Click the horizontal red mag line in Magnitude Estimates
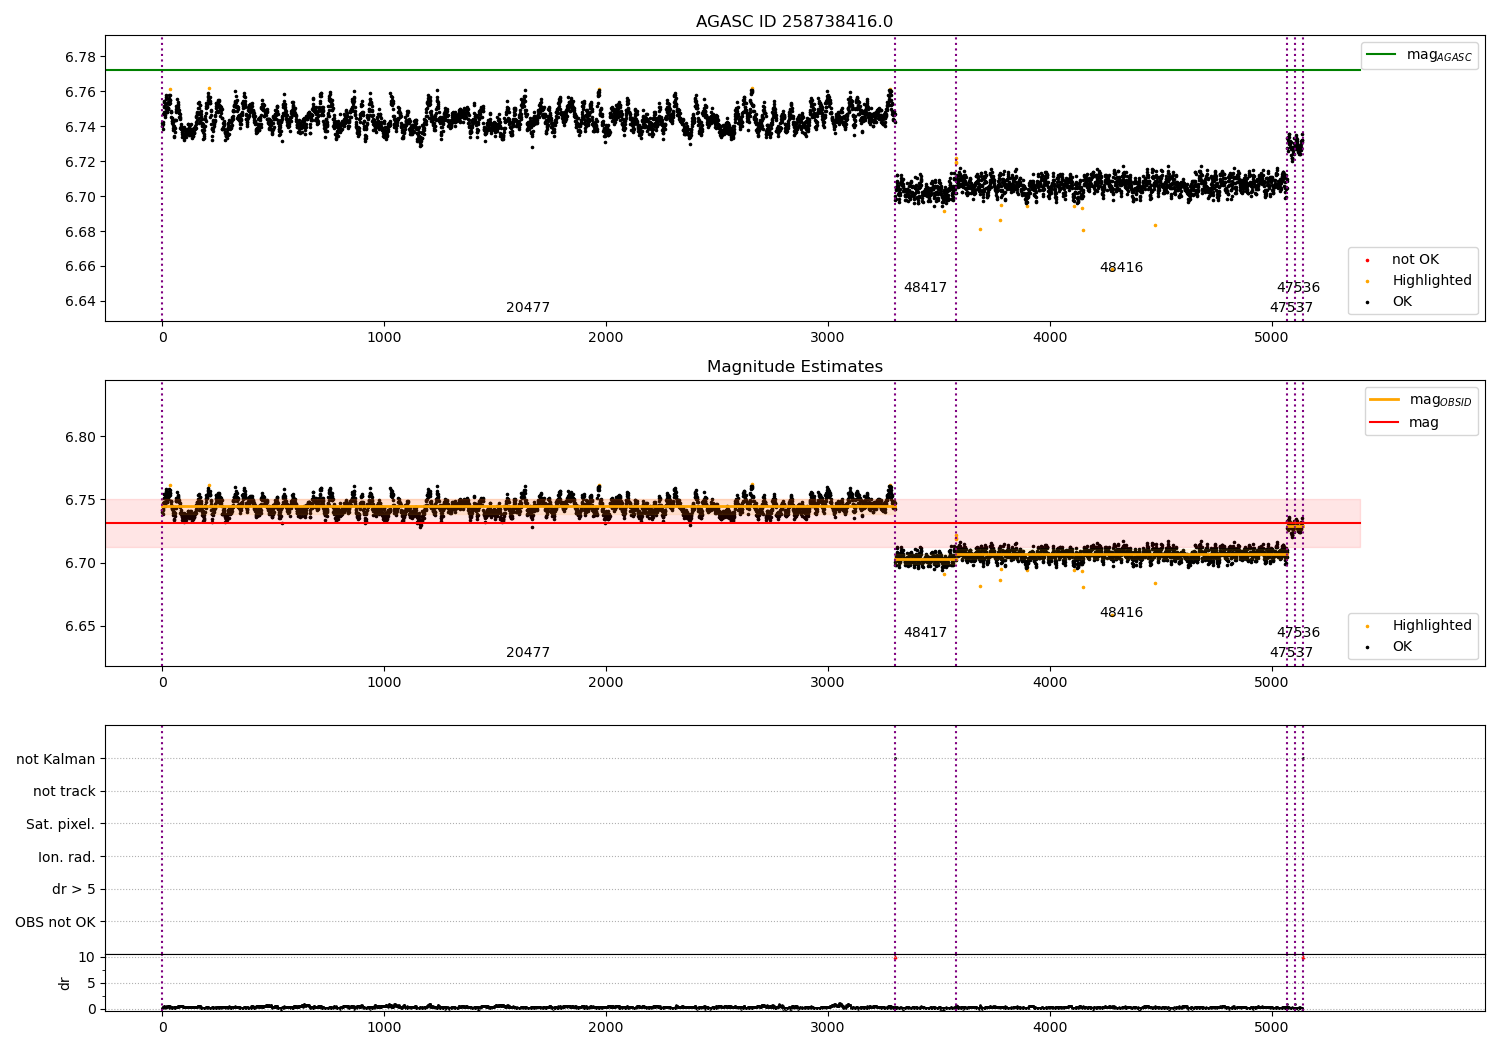Image resolution: width=1500 pixels, height=1050 pixels. pyautogui.click(x=732, y=523)
